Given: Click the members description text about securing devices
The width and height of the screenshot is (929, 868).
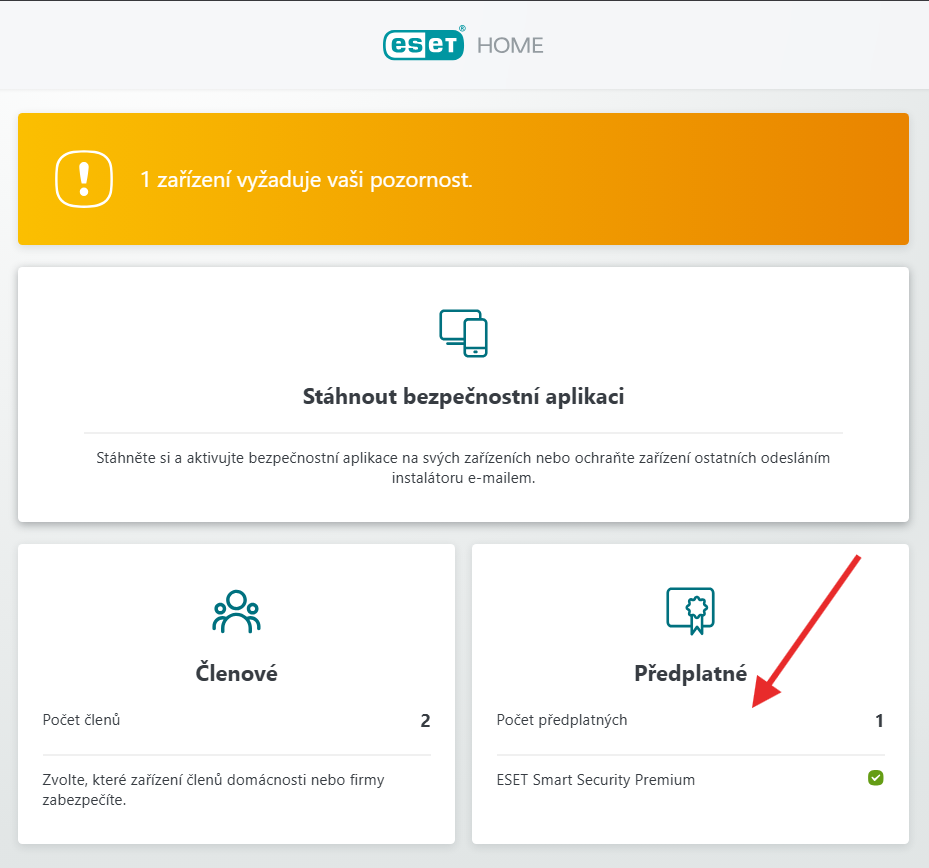Looking at the screenshot, I should pos(214,789).
